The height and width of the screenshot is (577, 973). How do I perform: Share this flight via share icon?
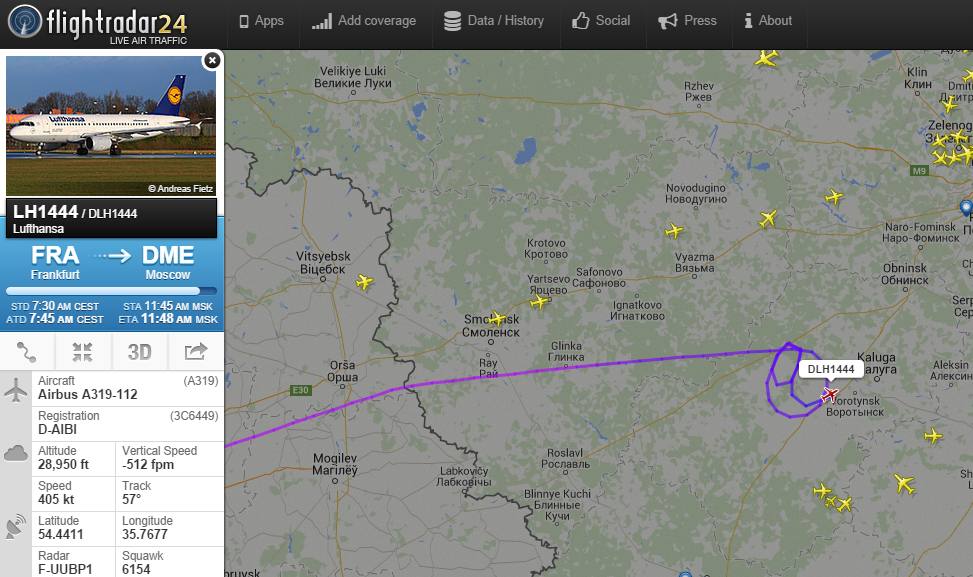[x=195, y=352]
